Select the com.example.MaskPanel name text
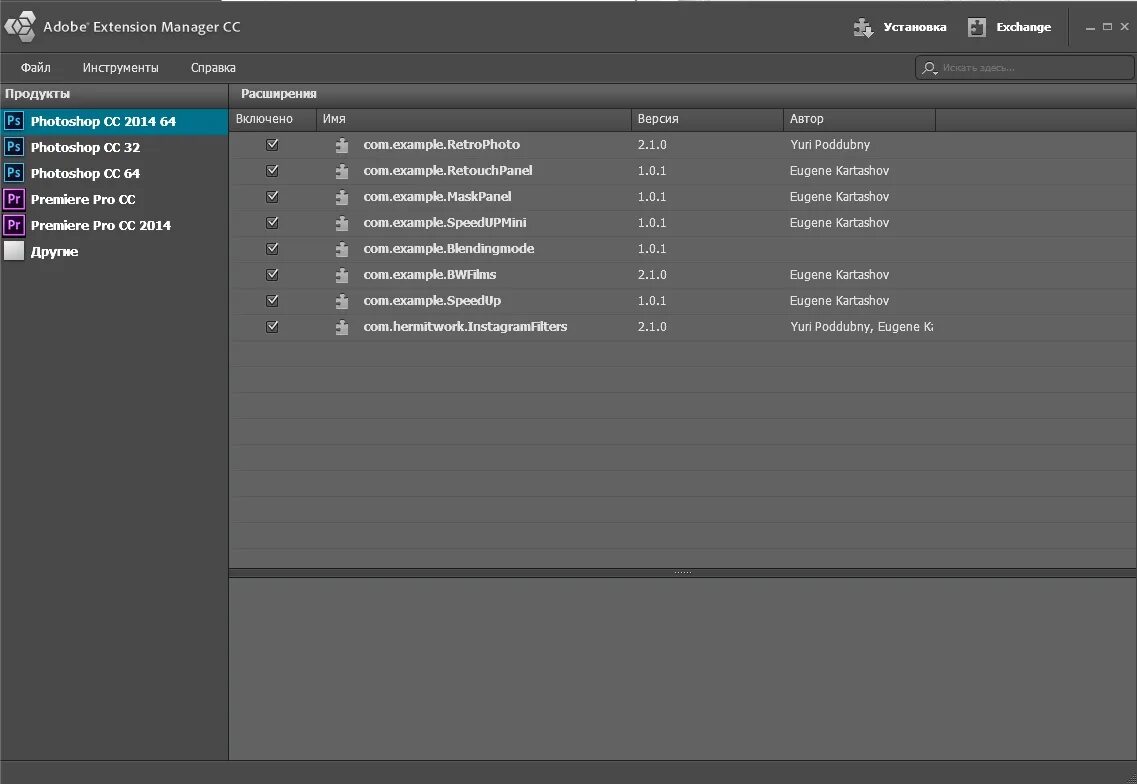 [437, 197]
